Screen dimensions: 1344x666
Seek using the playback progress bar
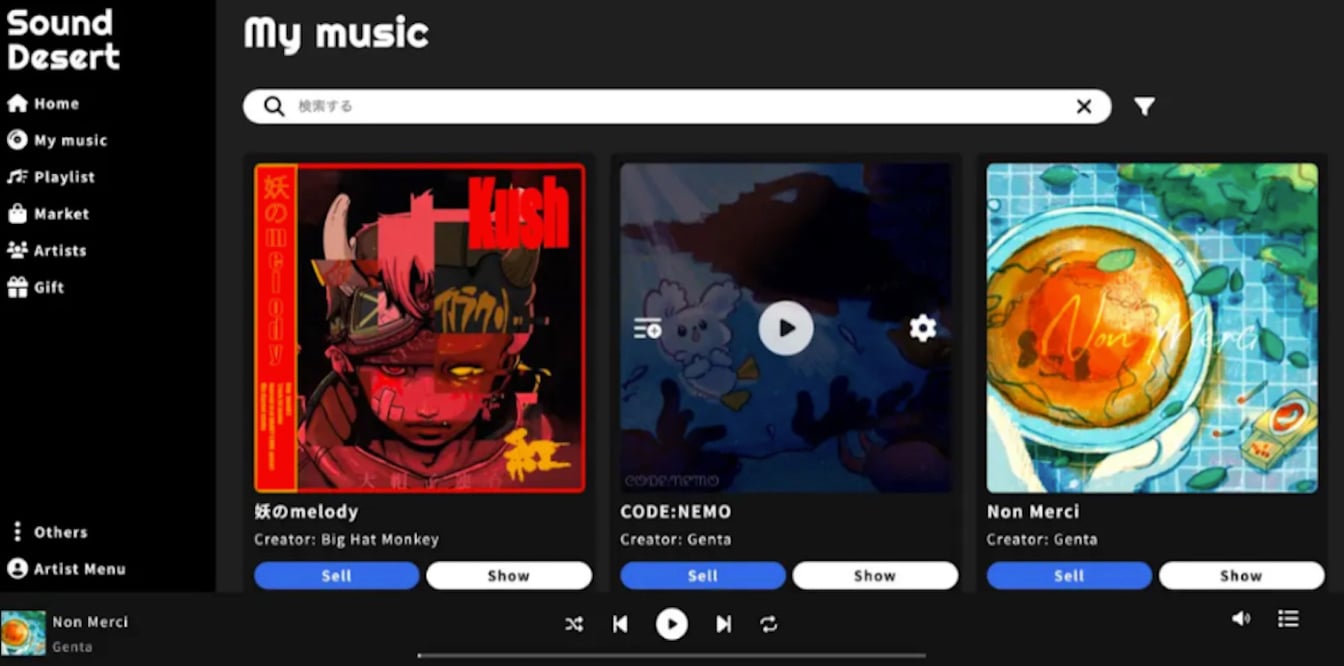671,656
